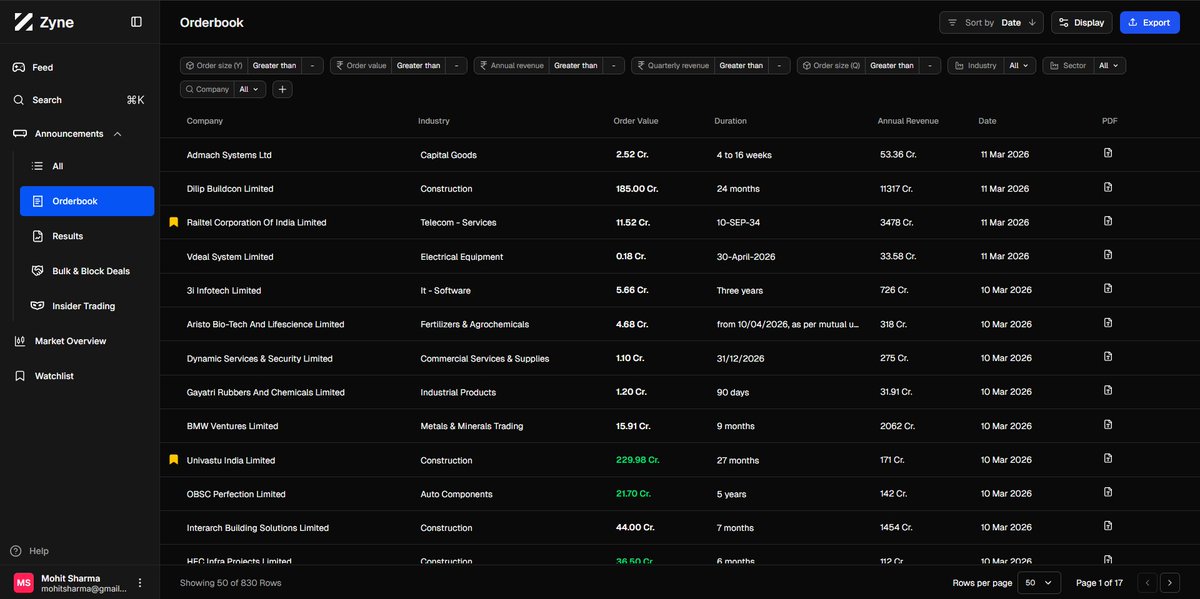The width and height of the screenshot is (1200, 599).
Task: Open PDF for Univastu India Limited
Action: [1108, 459]
